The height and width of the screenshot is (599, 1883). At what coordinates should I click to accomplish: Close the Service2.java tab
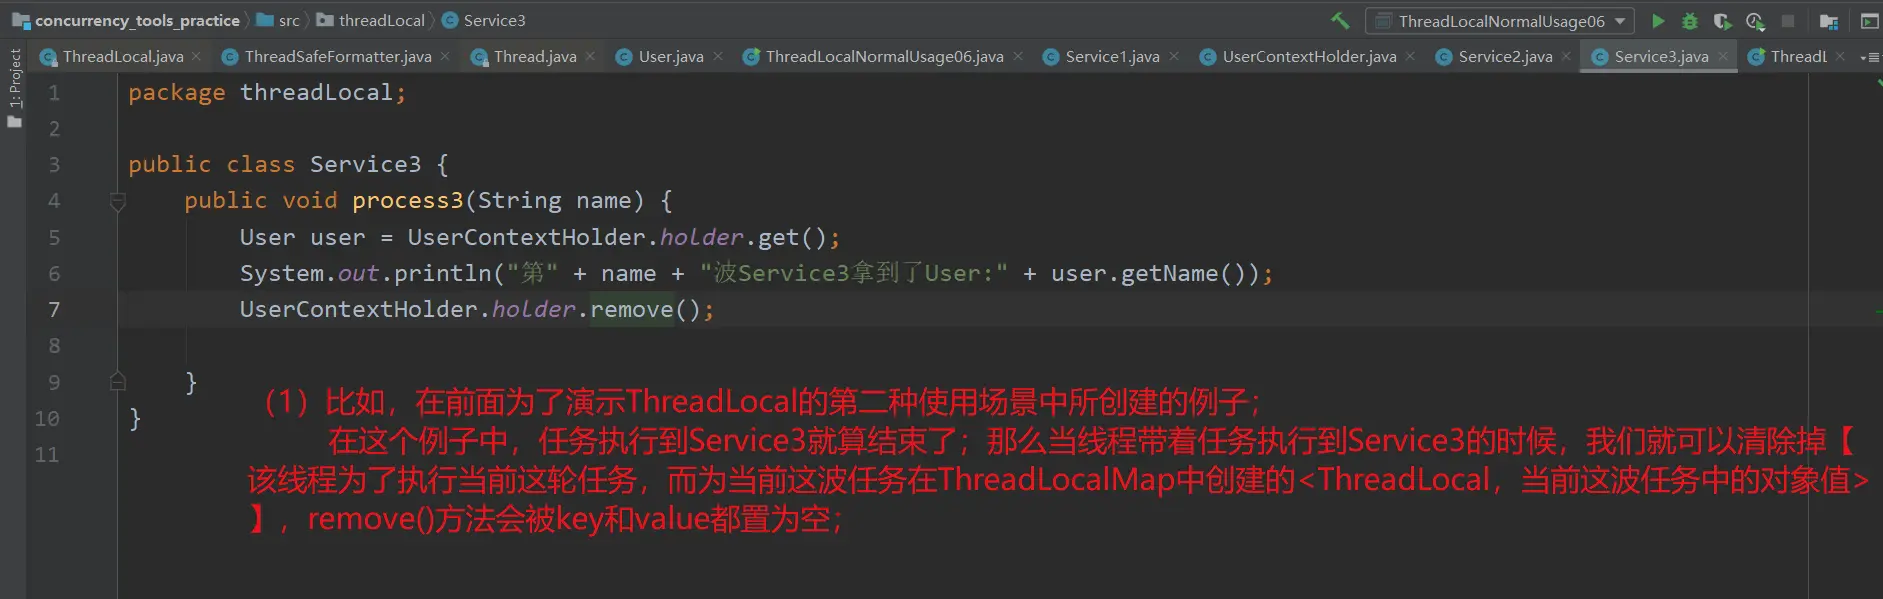(x=1566, y=57)
